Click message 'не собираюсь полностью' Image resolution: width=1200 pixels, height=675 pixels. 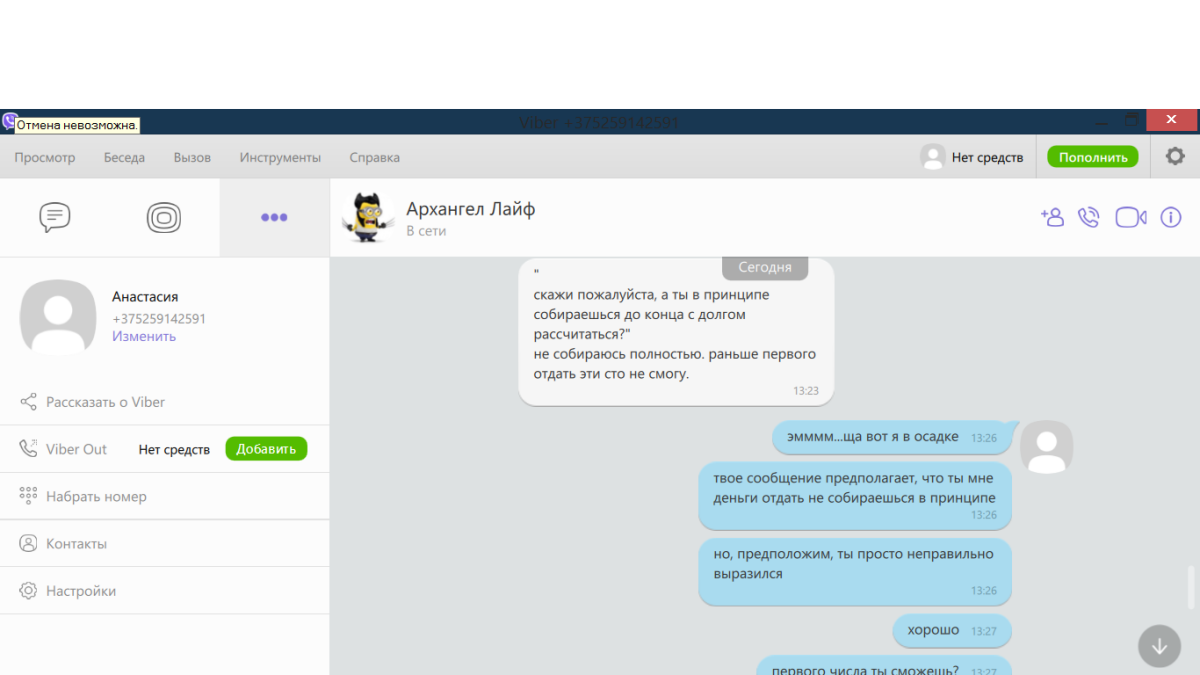point(676,331)
